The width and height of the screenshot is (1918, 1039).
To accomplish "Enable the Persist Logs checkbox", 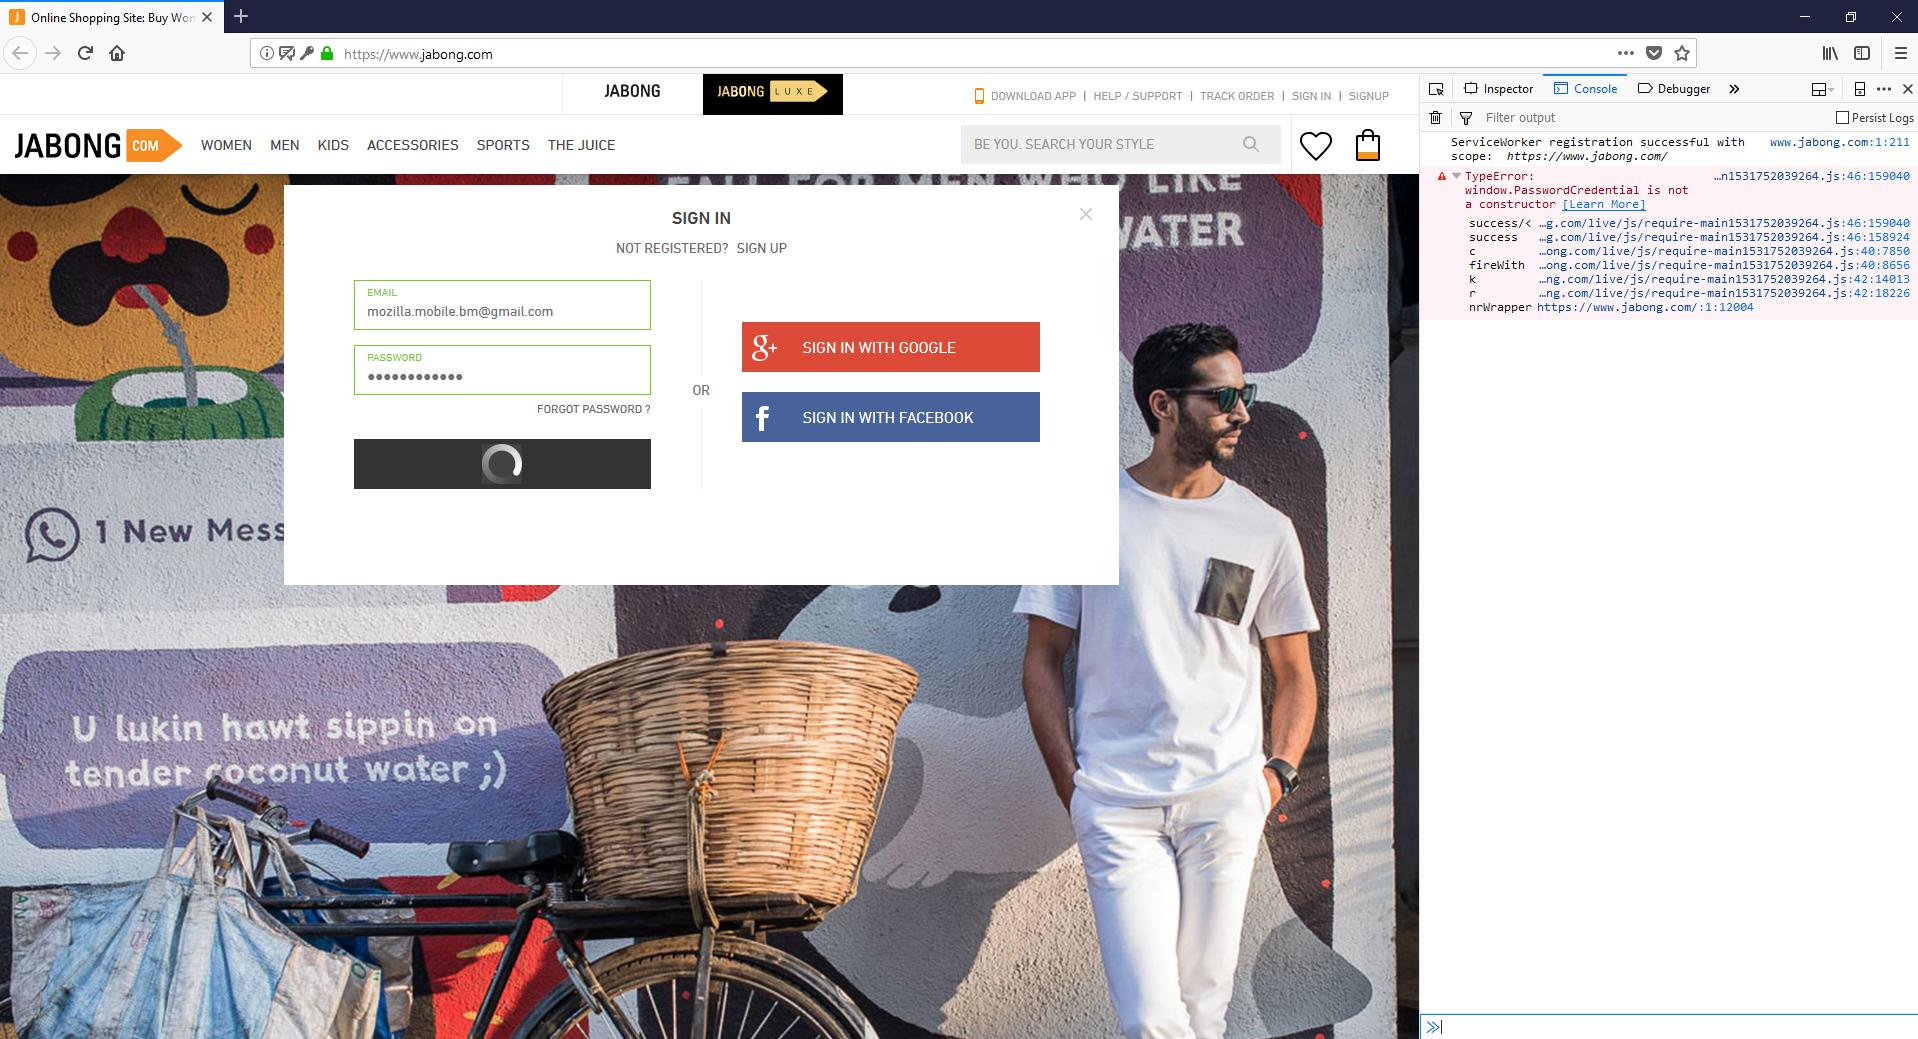I will coord(1842,118).
